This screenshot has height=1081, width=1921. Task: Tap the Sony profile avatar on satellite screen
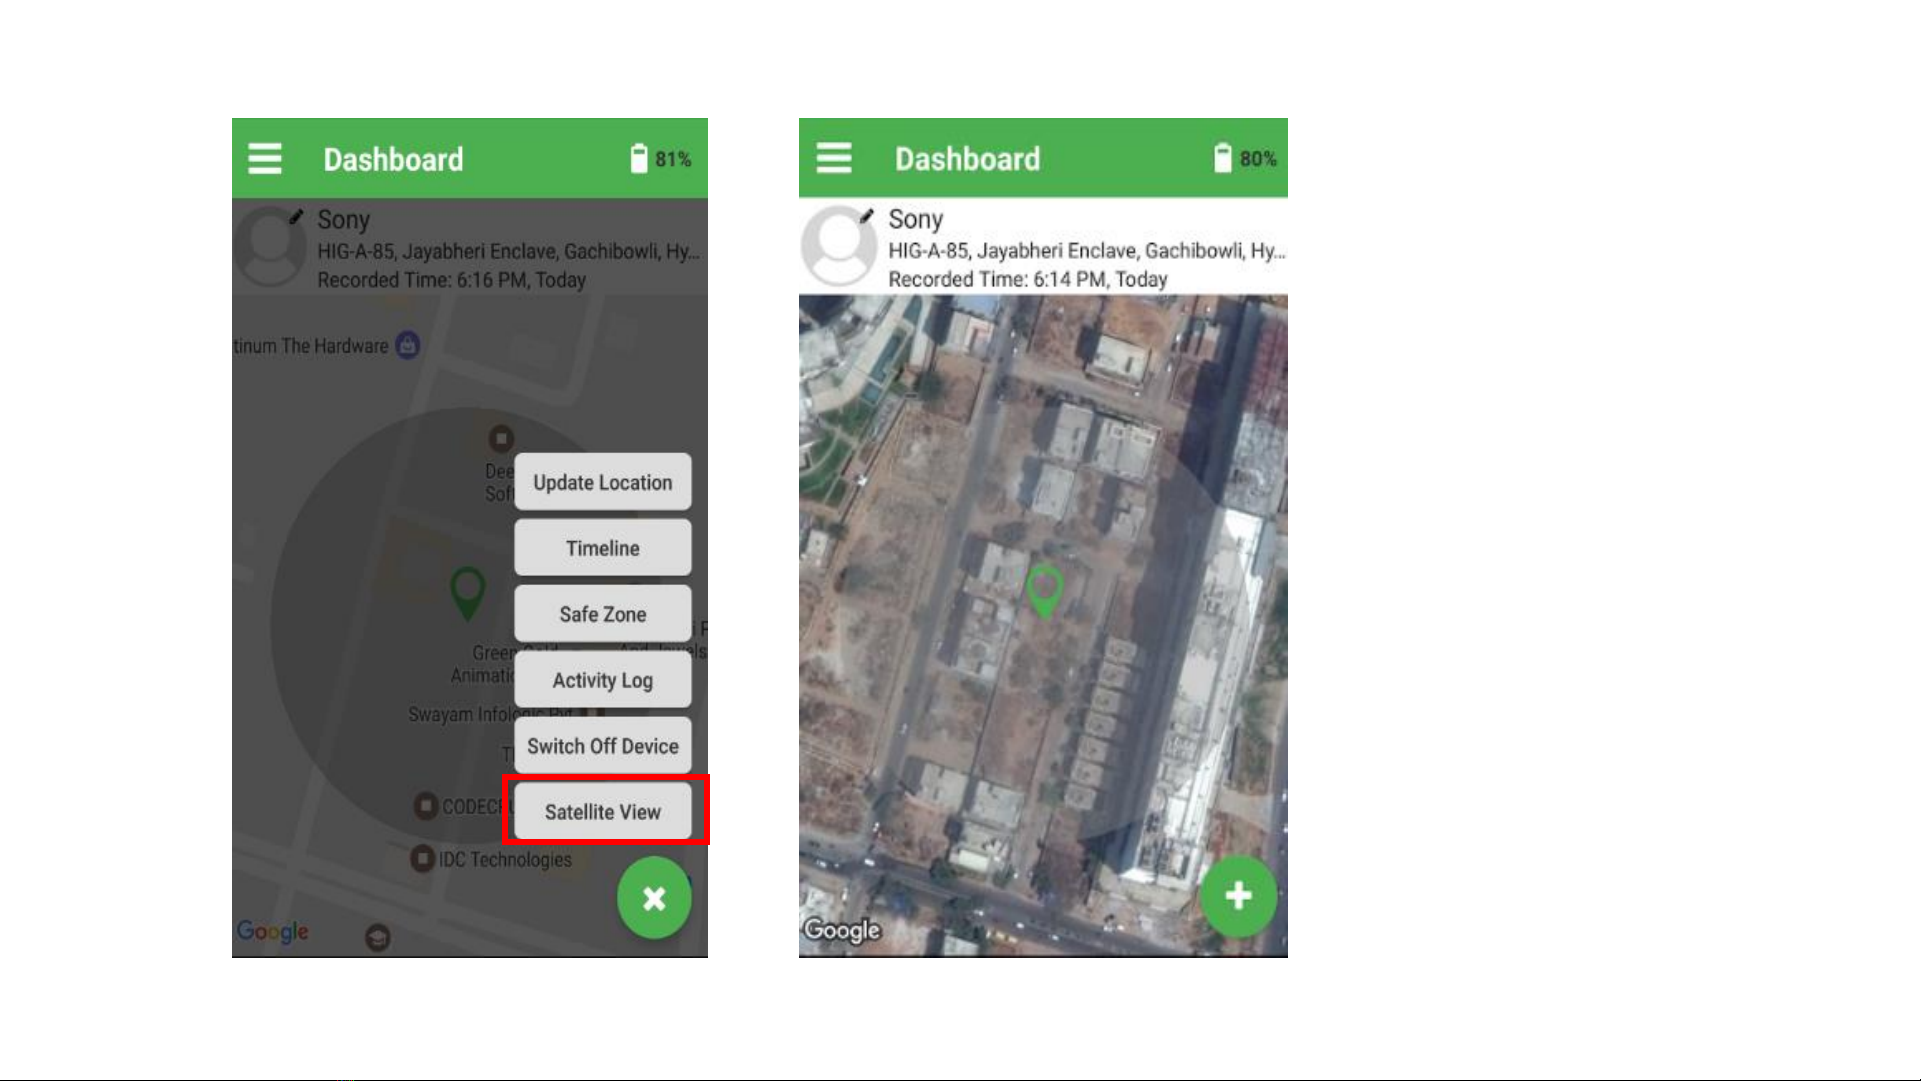pos(838,246)
